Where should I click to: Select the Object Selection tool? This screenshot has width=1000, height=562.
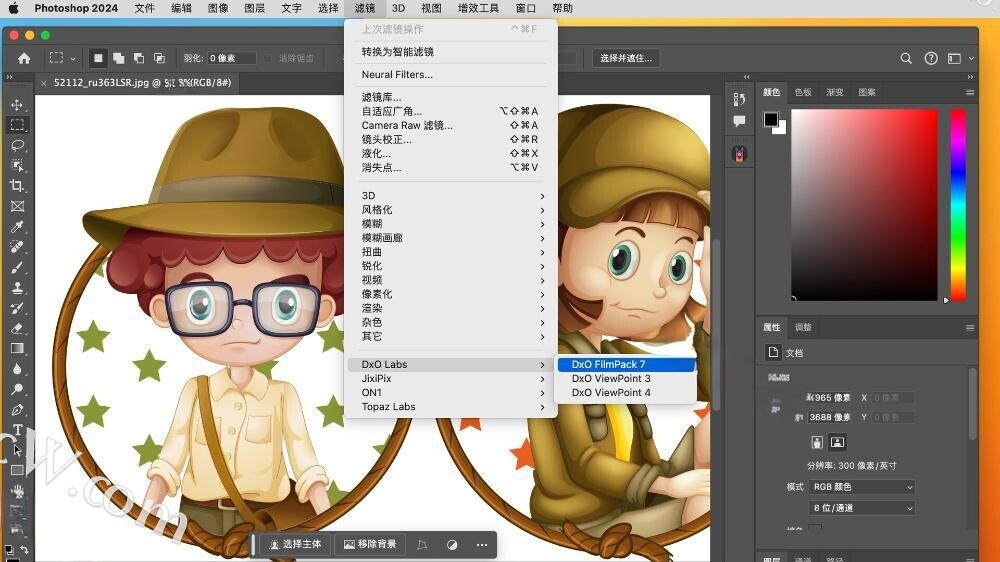click(x=17, y=165)
